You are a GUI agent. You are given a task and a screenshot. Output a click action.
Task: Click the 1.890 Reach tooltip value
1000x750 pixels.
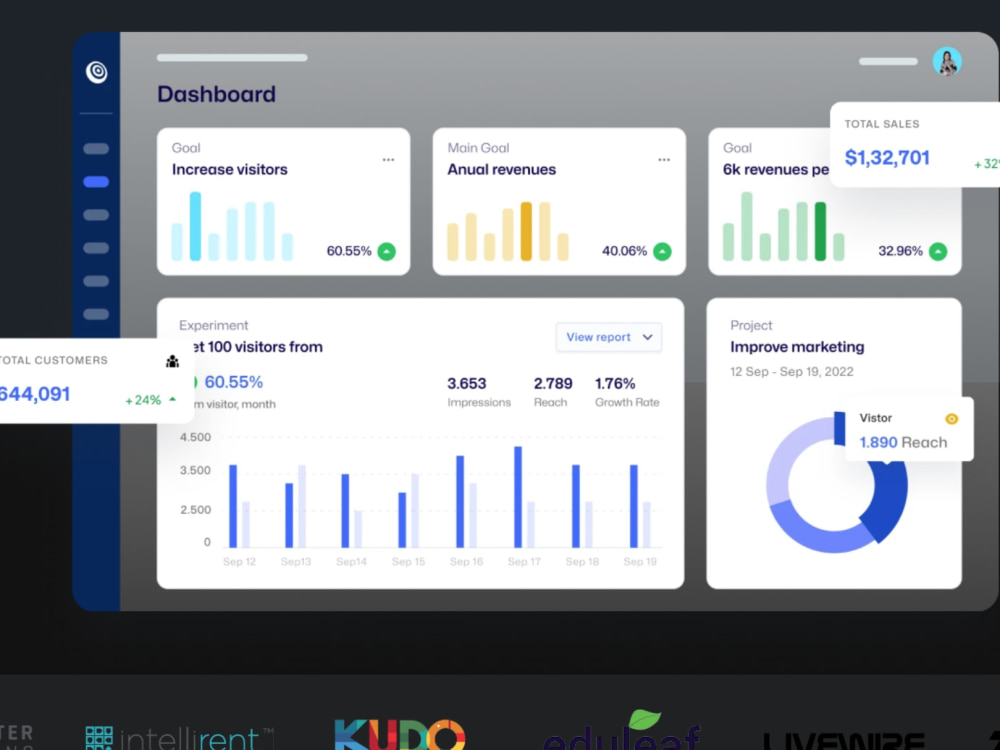point(903,442)
